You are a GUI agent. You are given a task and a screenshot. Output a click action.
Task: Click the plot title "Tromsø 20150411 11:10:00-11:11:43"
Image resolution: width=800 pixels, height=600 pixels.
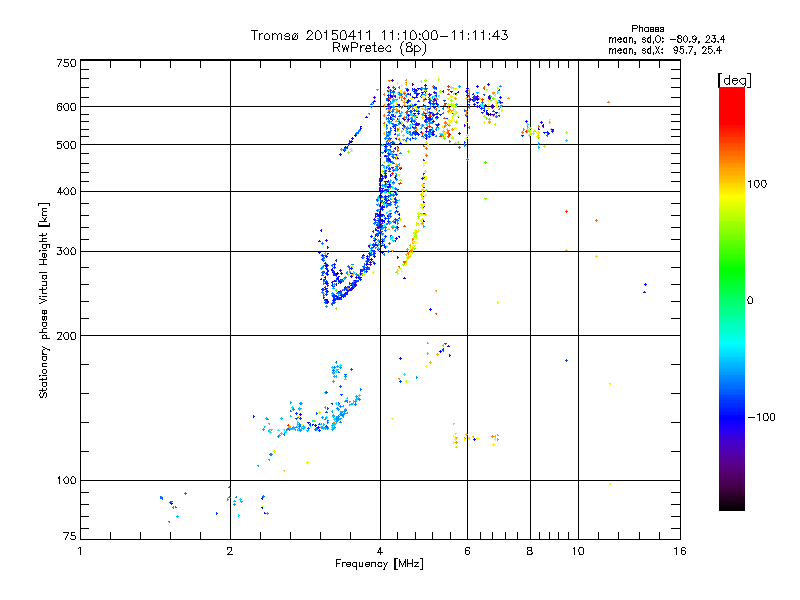(x=379, y=35)
